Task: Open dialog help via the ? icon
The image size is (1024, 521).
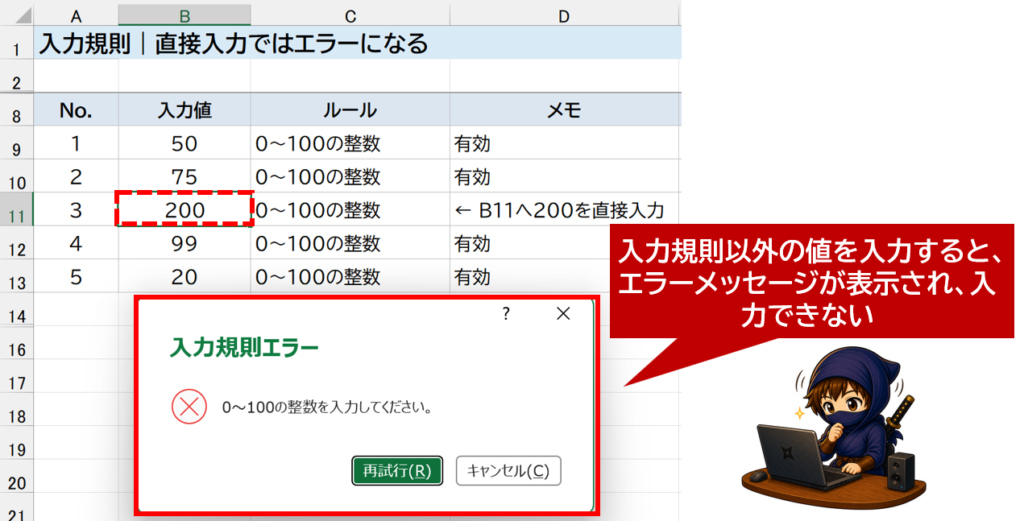Action: point(505,314)
